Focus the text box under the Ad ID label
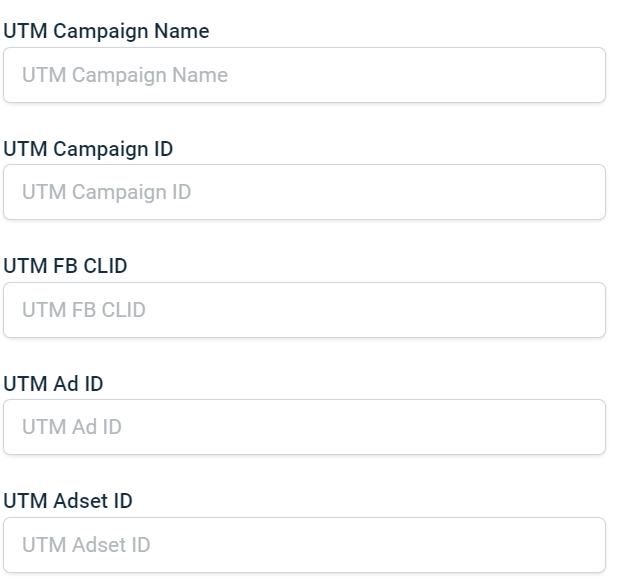The height and width of the screenshot is (588, 617). pos(304,427)
